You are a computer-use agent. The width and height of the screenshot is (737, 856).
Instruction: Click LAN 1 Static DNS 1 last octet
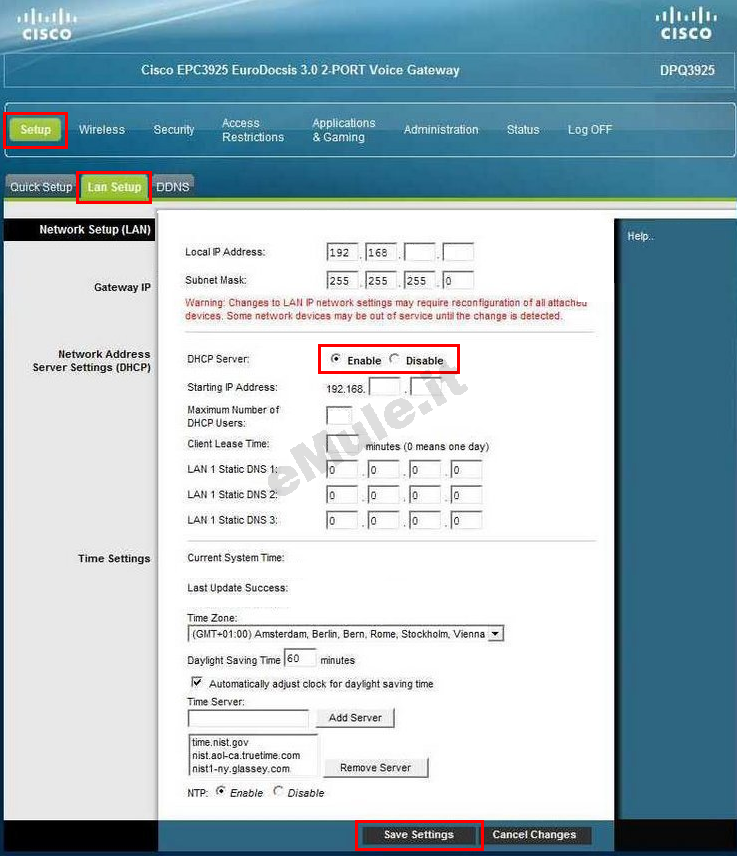466,469
